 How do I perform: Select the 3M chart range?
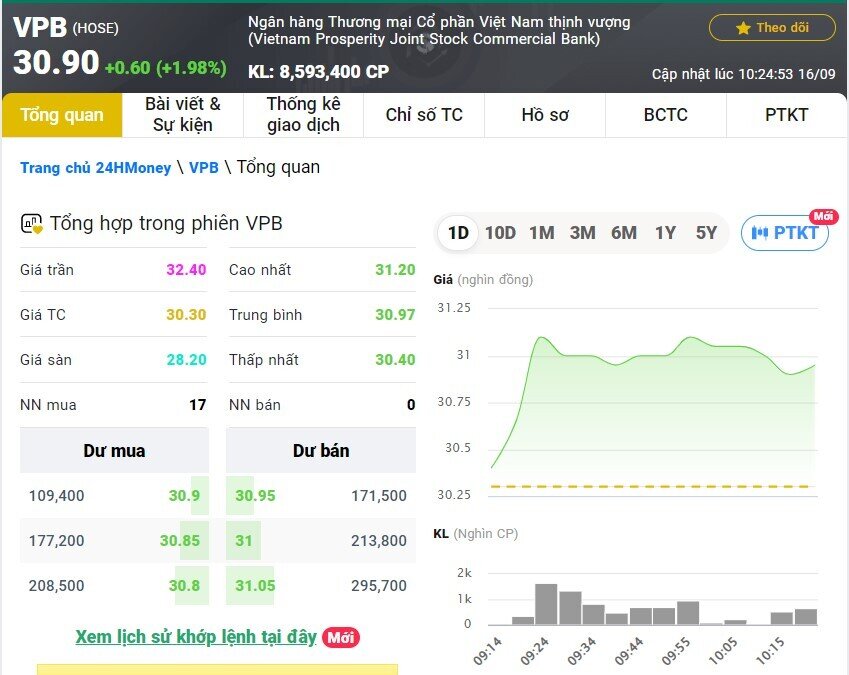[583, 233]
